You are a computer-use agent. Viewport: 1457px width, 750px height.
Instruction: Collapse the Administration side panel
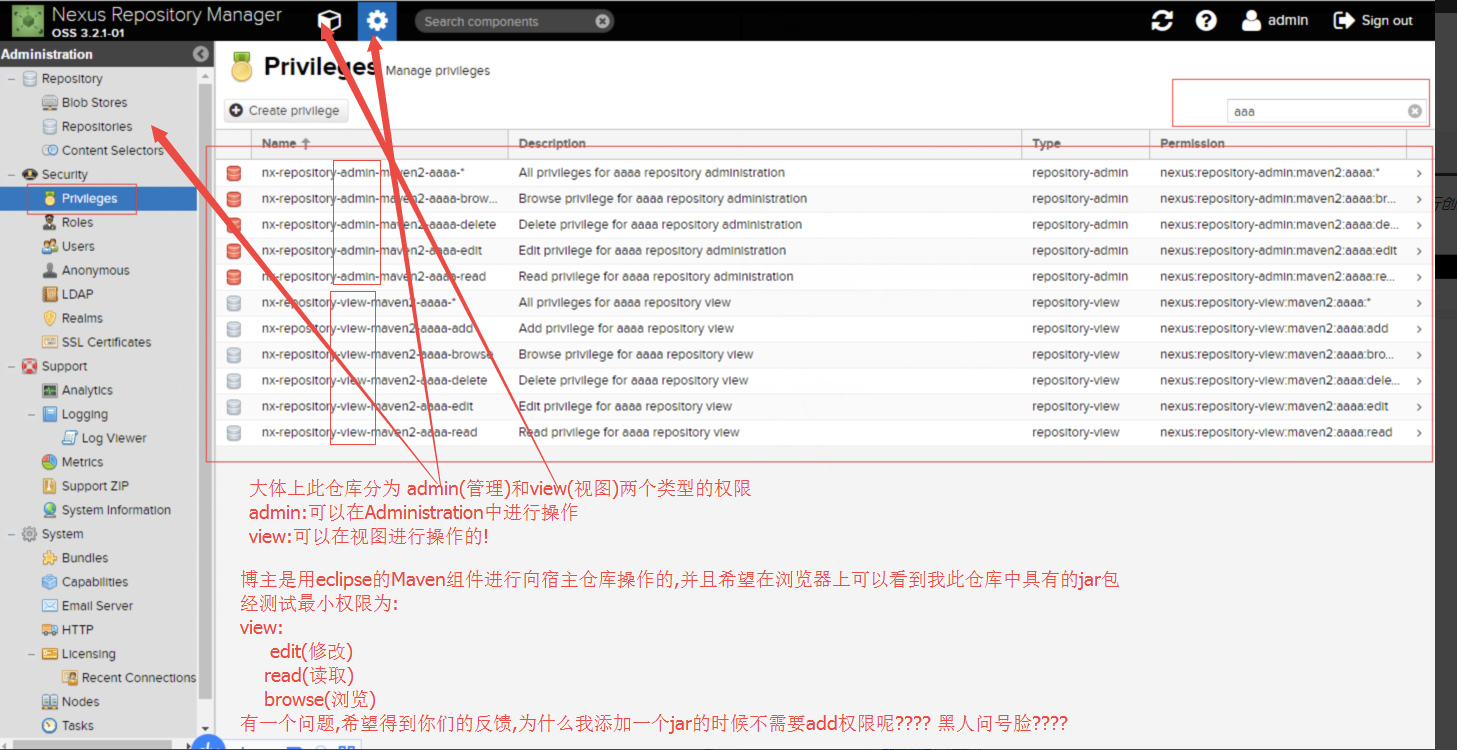(201, 54)
